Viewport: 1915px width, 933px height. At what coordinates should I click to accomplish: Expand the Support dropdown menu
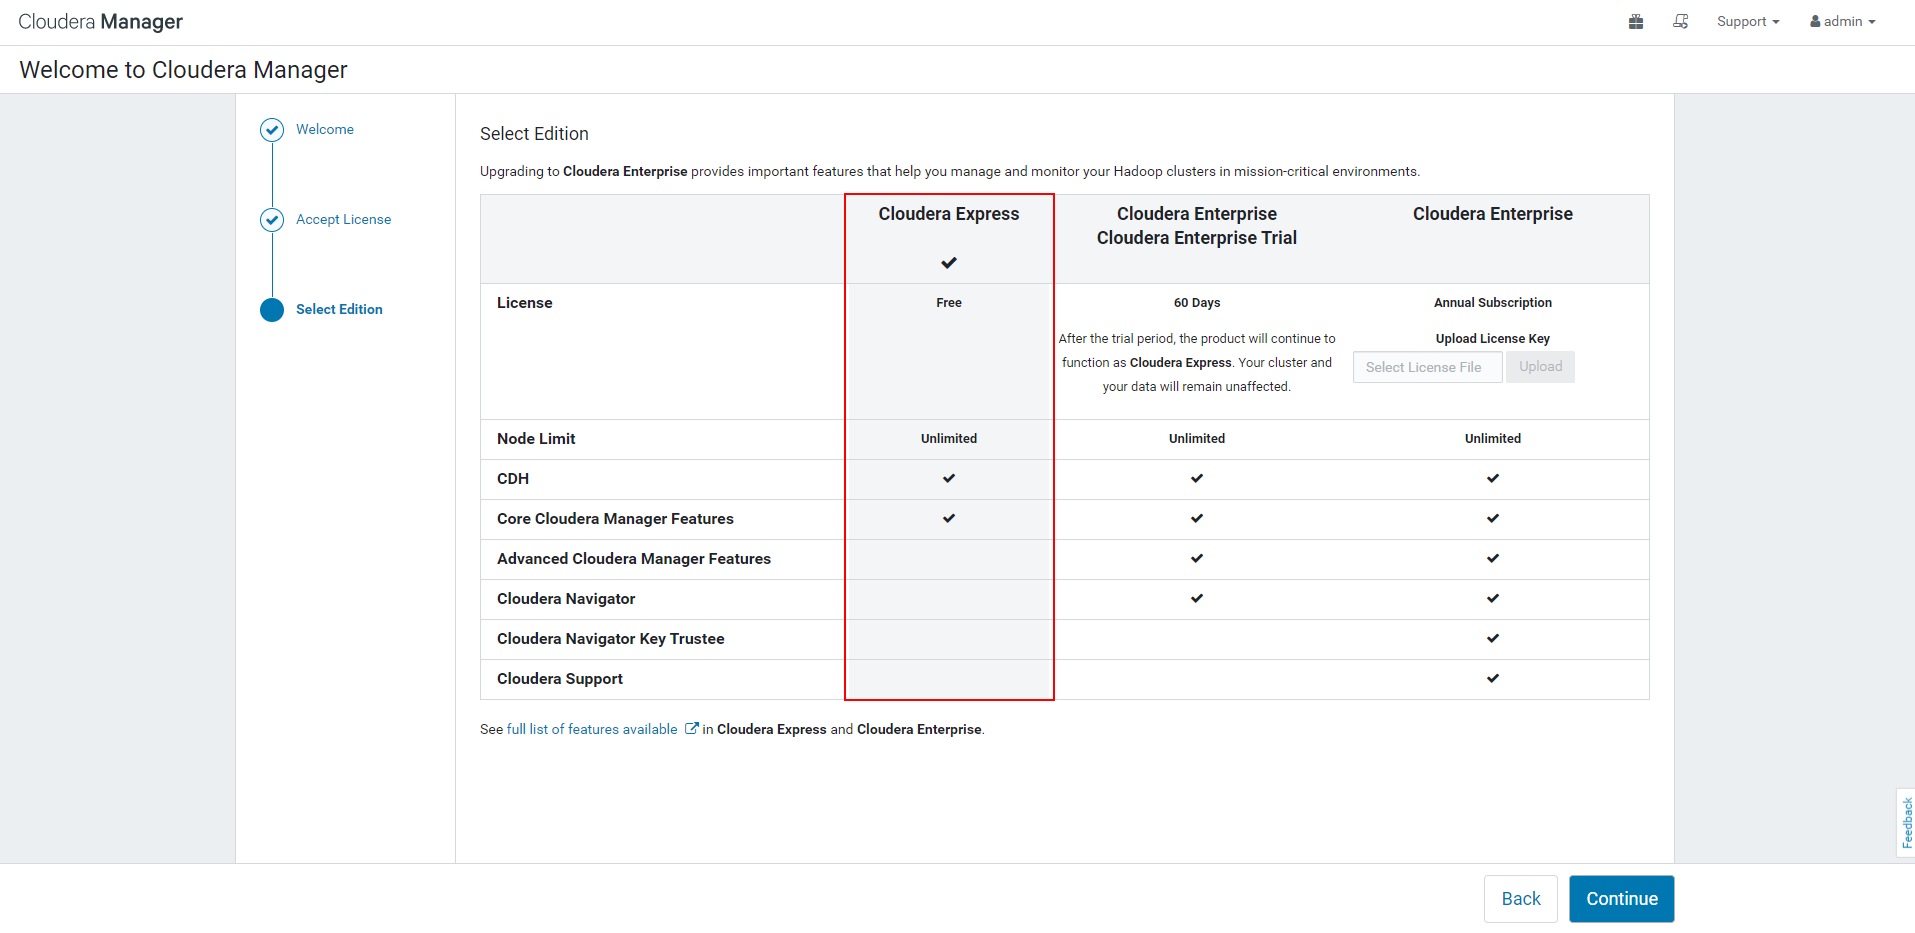[x=1748, y=22]
